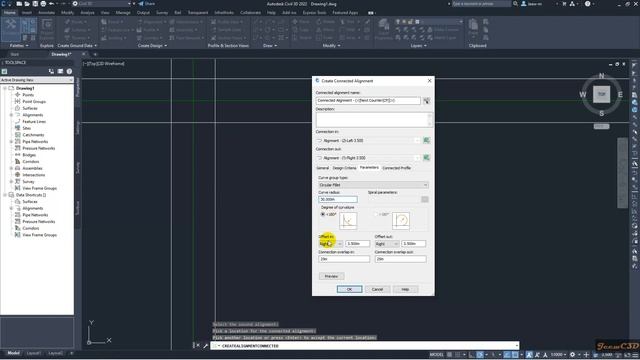Image resolution: width=640 pixels, height=360 pixels.
Task: Open the Active Drawing View dropdown in Toolspace
Action: pos(37,80)
